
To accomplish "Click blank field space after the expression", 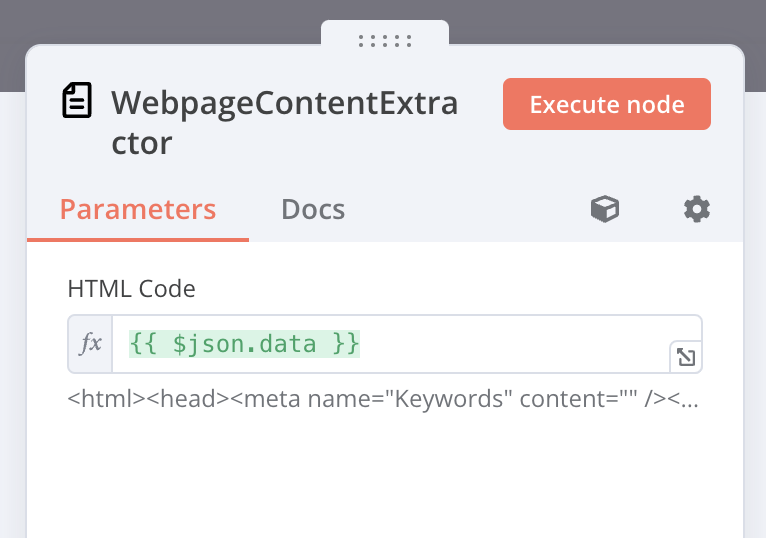I will [513, 344].
